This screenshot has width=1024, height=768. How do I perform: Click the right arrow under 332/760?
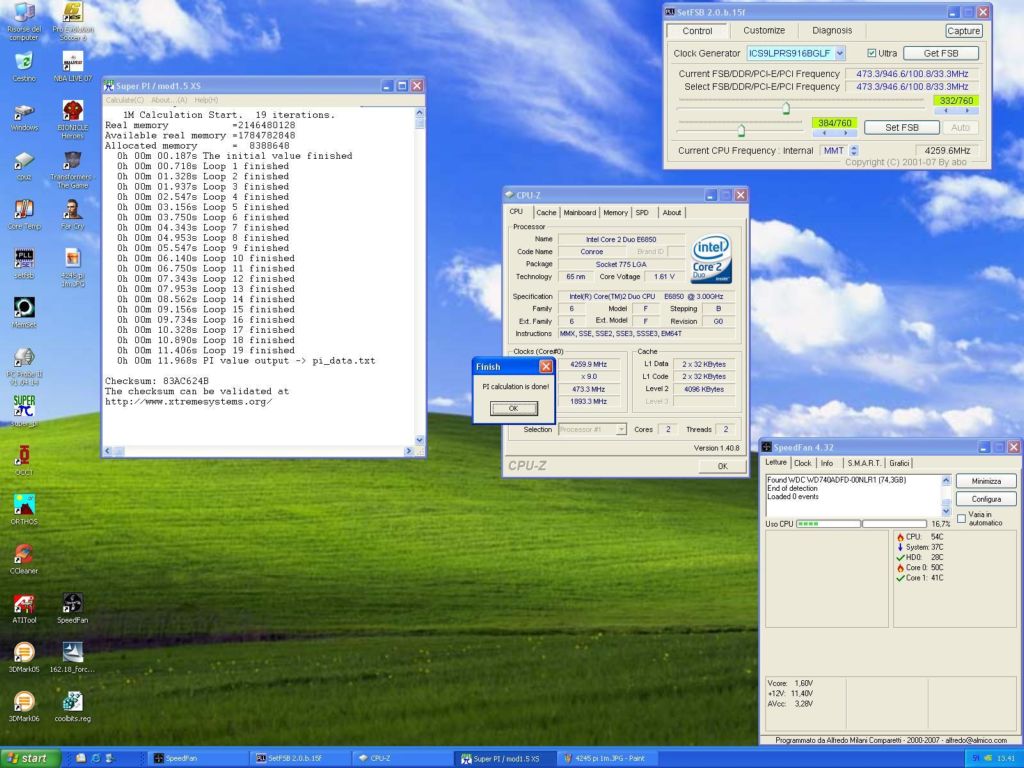click(x=968, y=111)
